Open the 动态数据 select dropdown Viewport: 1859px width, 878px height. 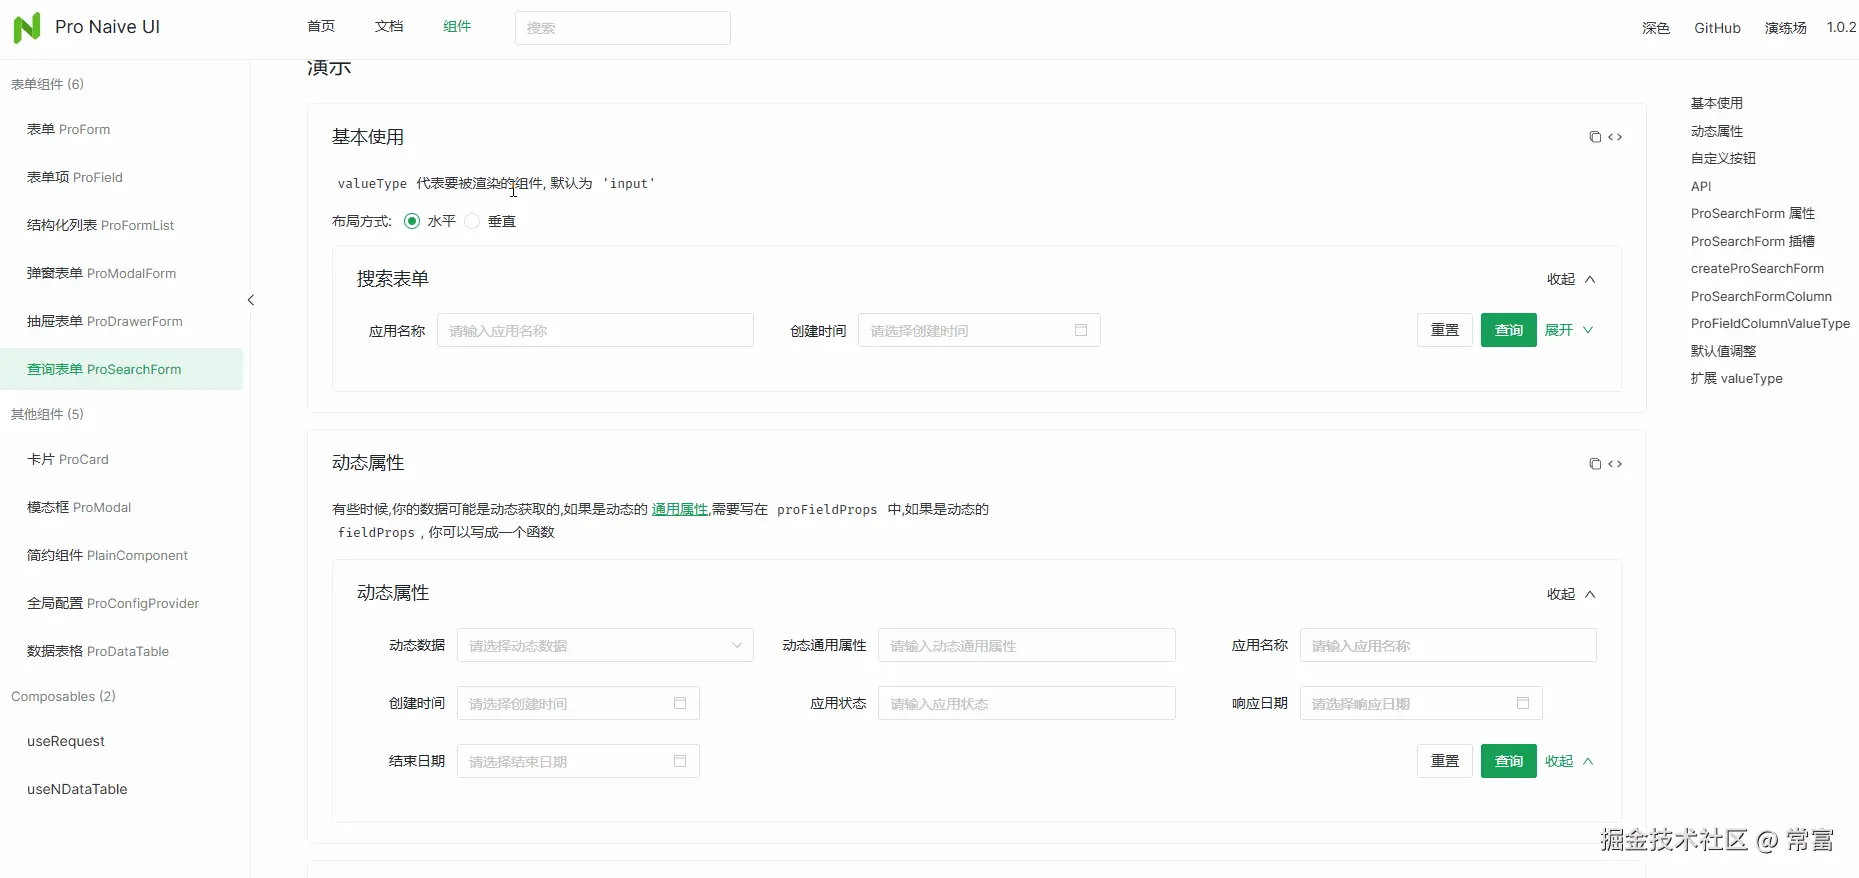pos(605,645)
